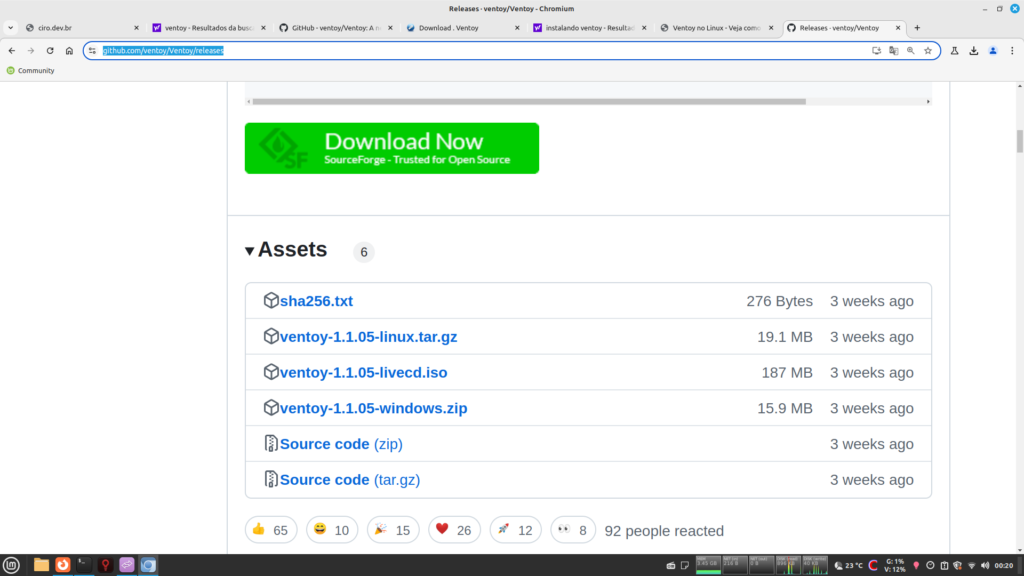Image resolution: width=1024 pixels, height=576 pixels.
Task: Toggle the thumbs up reaction
Action: (x=270, y=530)
